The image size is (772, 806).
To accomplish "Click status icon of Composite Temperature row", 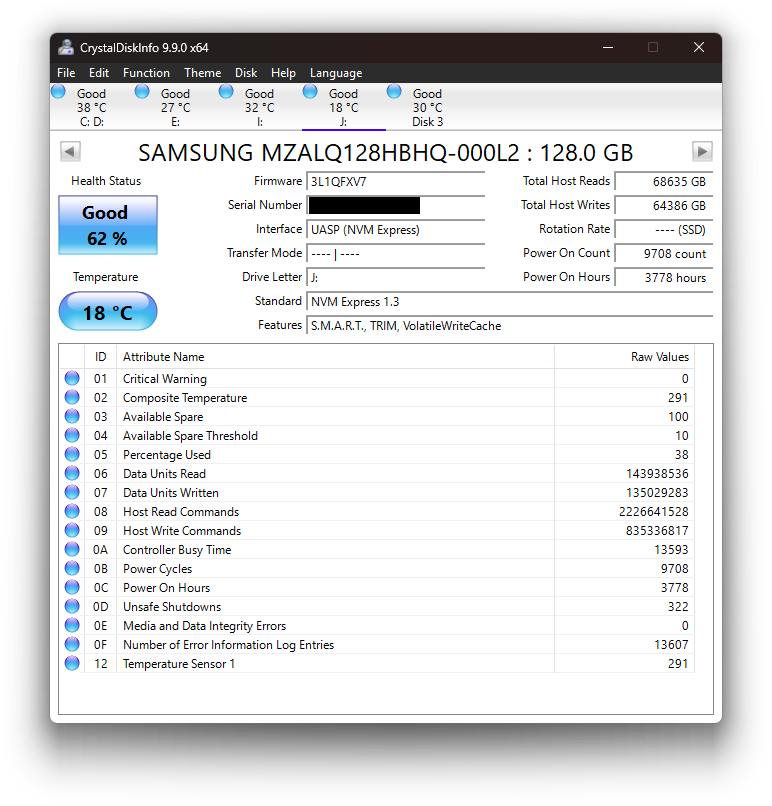I will pos(72,397).
